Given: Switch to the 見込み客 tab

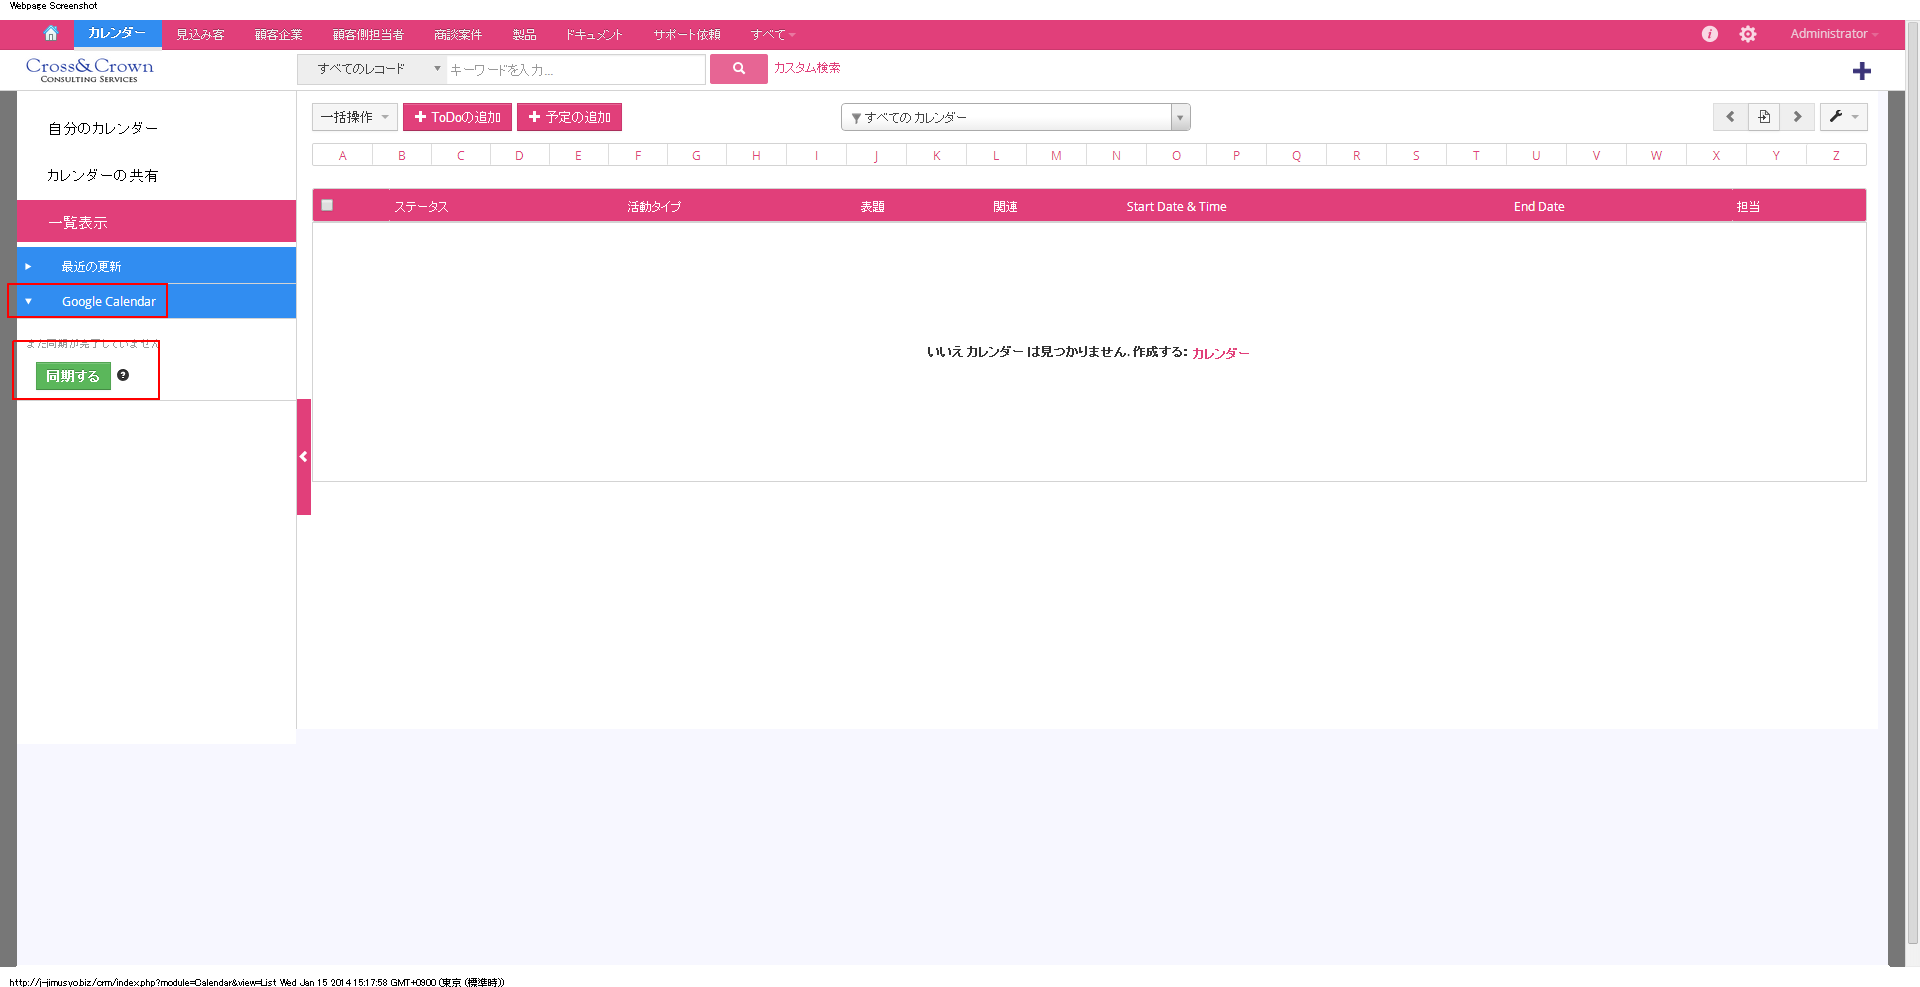Looking at the screenshot, I should pyautogui.click(x=200, y=35).
